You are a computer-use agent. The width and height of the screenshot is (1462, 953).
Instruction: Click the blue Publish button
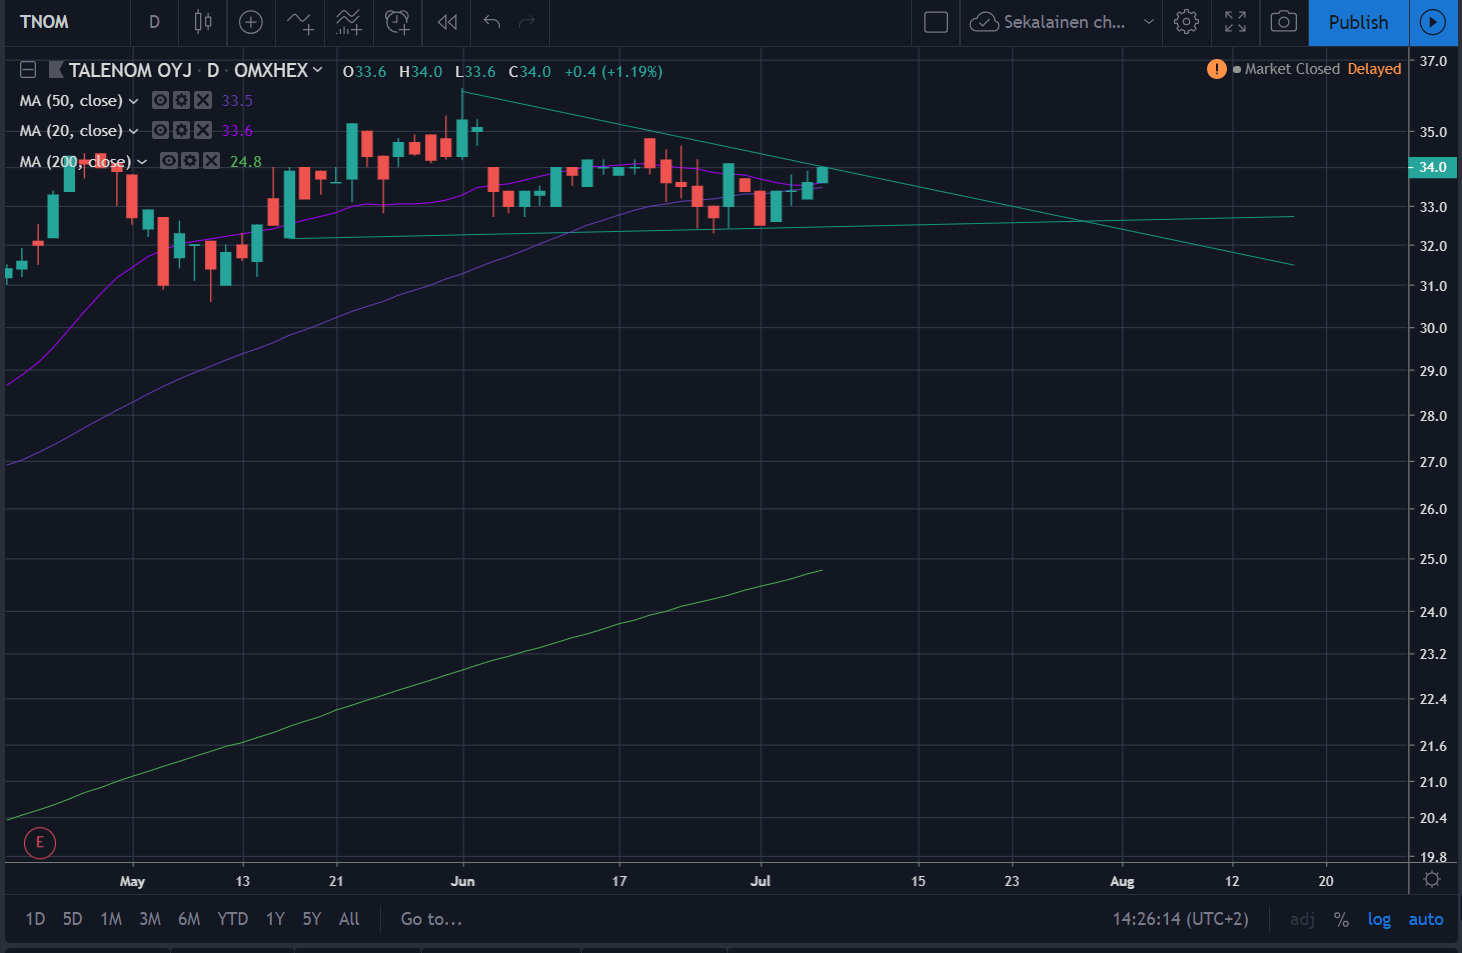coord(1358,22)
